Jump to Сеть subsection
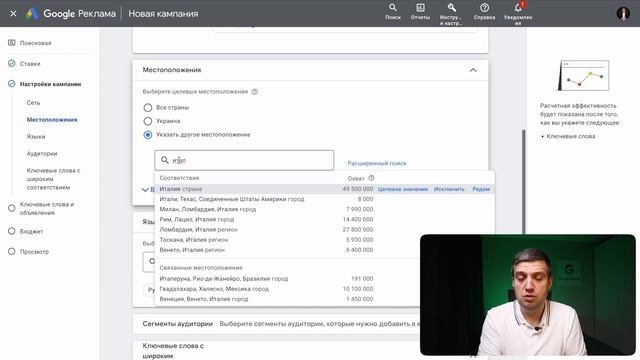This screenshot has height=360, width=640. click(x=33, y=103)
